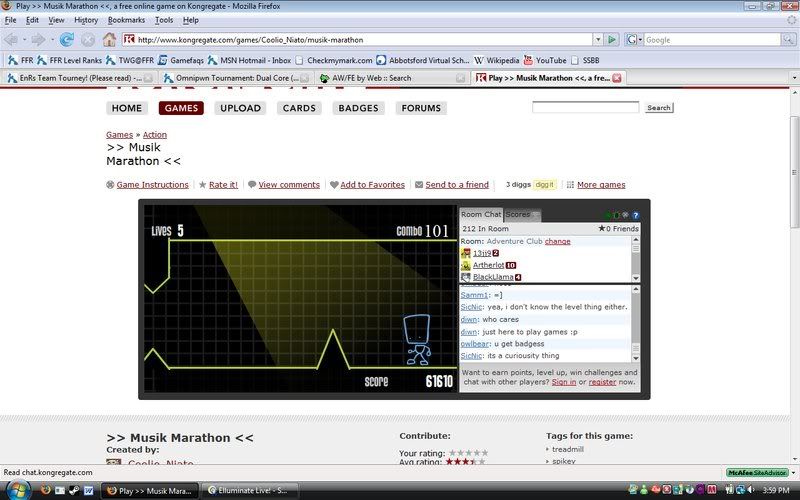Click the Rate it star icon
The width and height of the screenshot is (800, 500).
pyautogui.click(x=202, y=185)
